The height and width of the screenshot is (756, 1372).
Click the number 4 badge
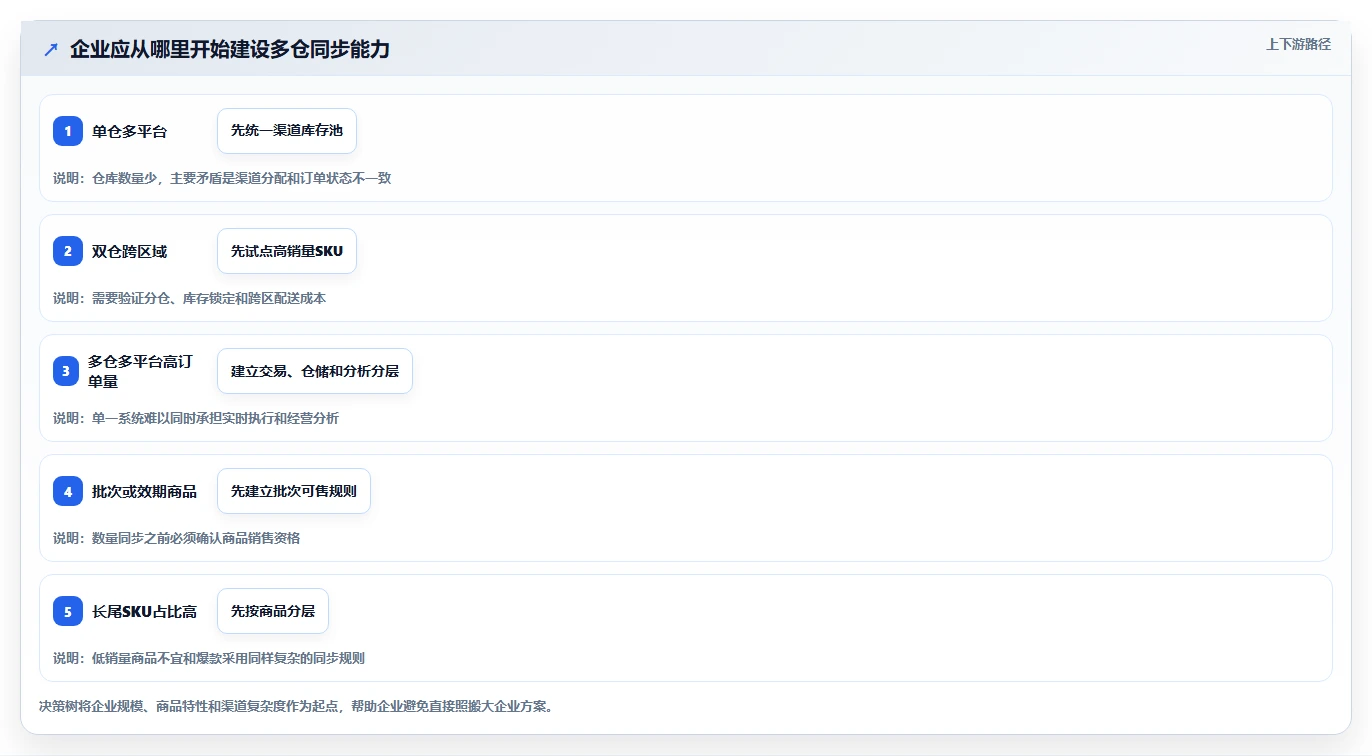68,491
